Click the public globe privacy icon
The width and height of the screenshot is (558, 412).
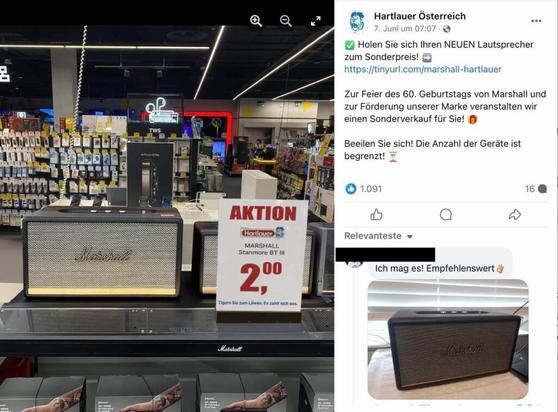coord(447,29)
